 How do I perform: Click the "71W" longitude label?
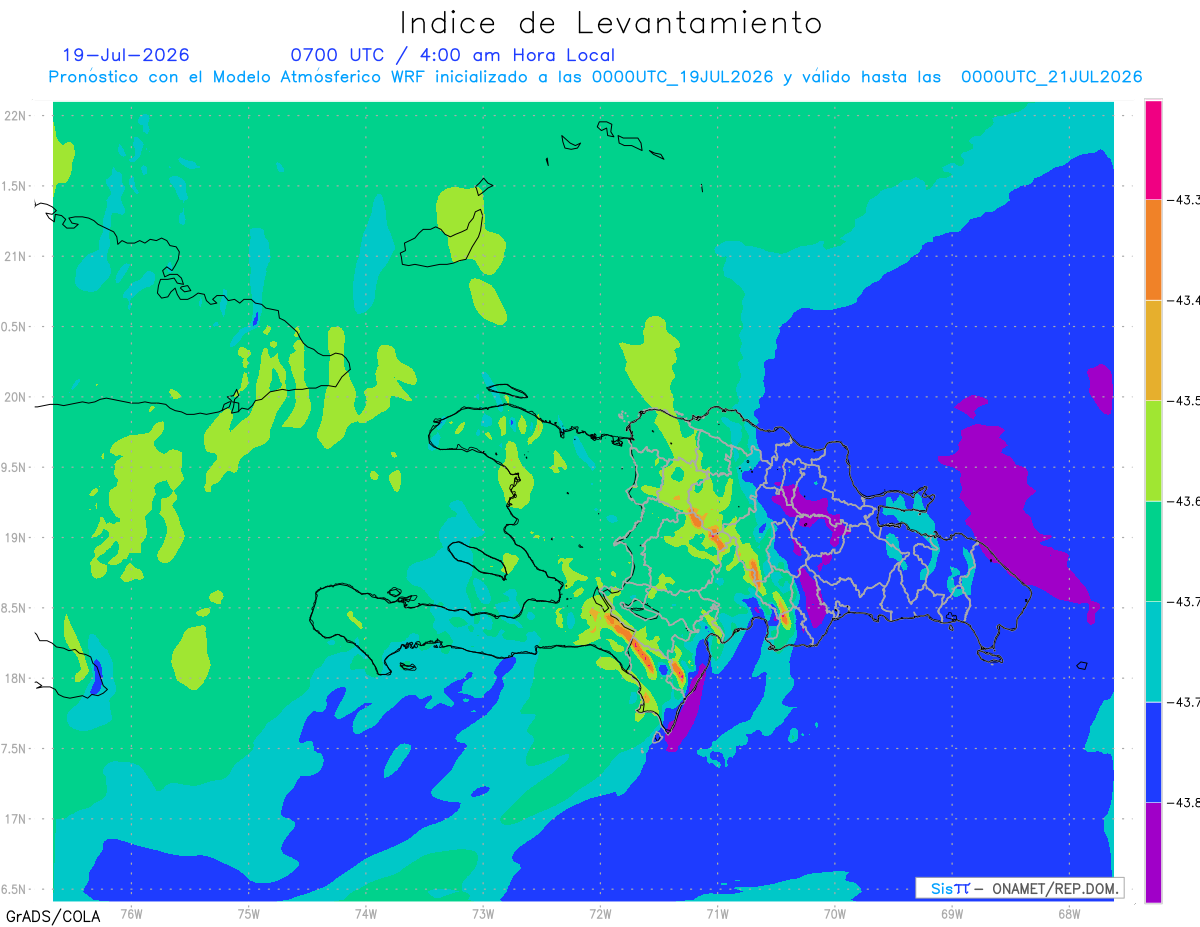coord(717,913)
